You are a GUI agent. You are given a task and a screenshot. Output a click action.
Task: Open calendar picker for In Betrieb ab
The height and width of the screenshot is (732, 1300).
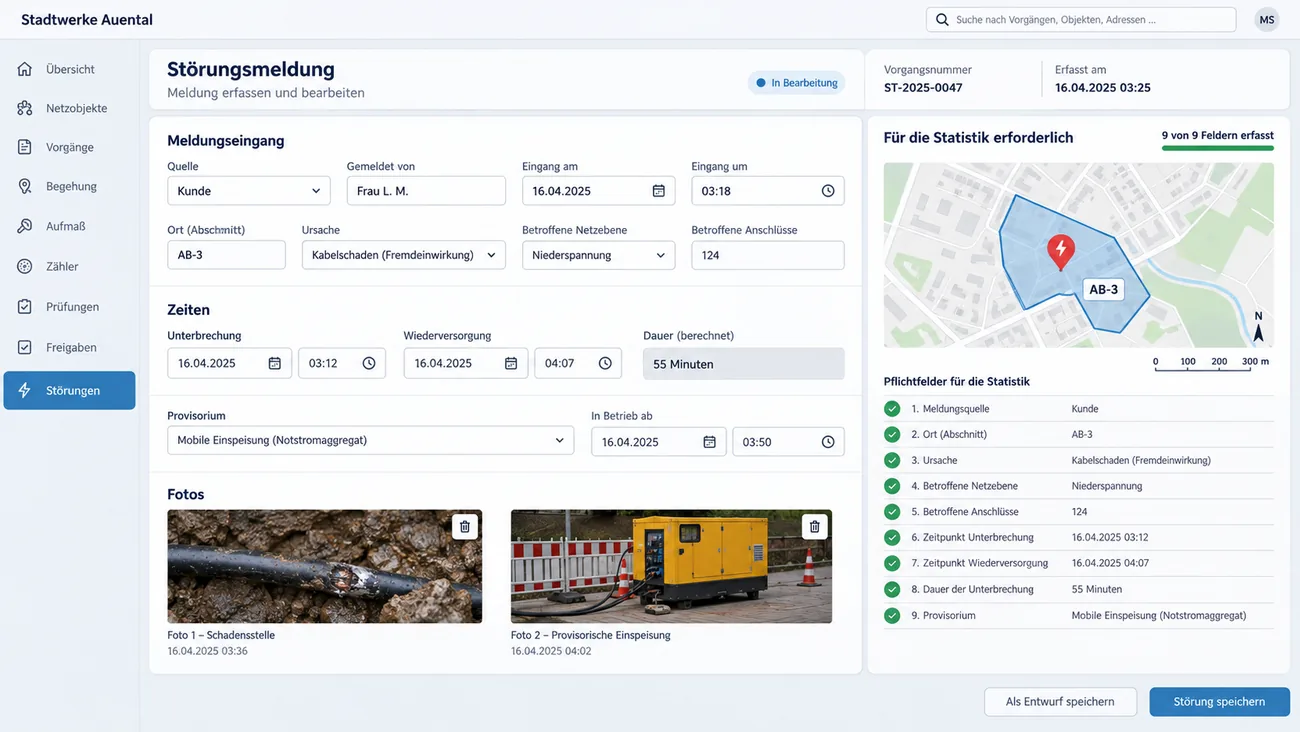(709, 442)
